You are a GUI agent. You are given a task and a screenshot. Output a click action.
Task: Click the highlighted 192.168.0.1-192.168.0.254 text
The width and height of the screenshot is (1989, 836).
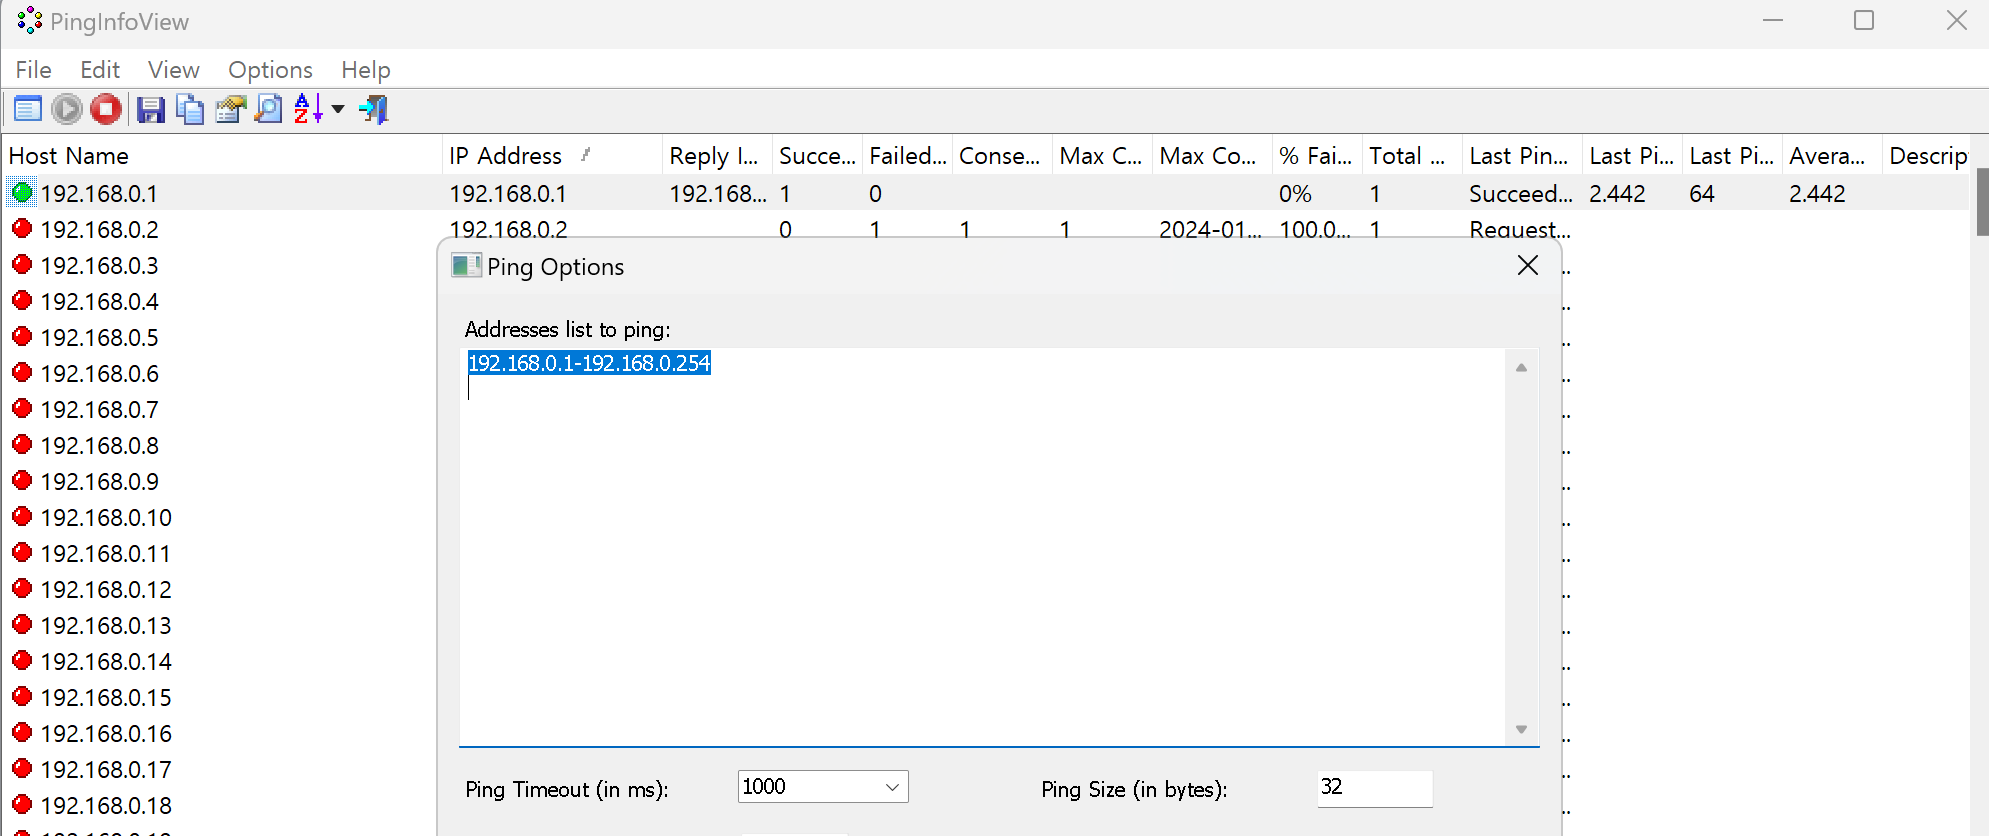tap(589, 363)
